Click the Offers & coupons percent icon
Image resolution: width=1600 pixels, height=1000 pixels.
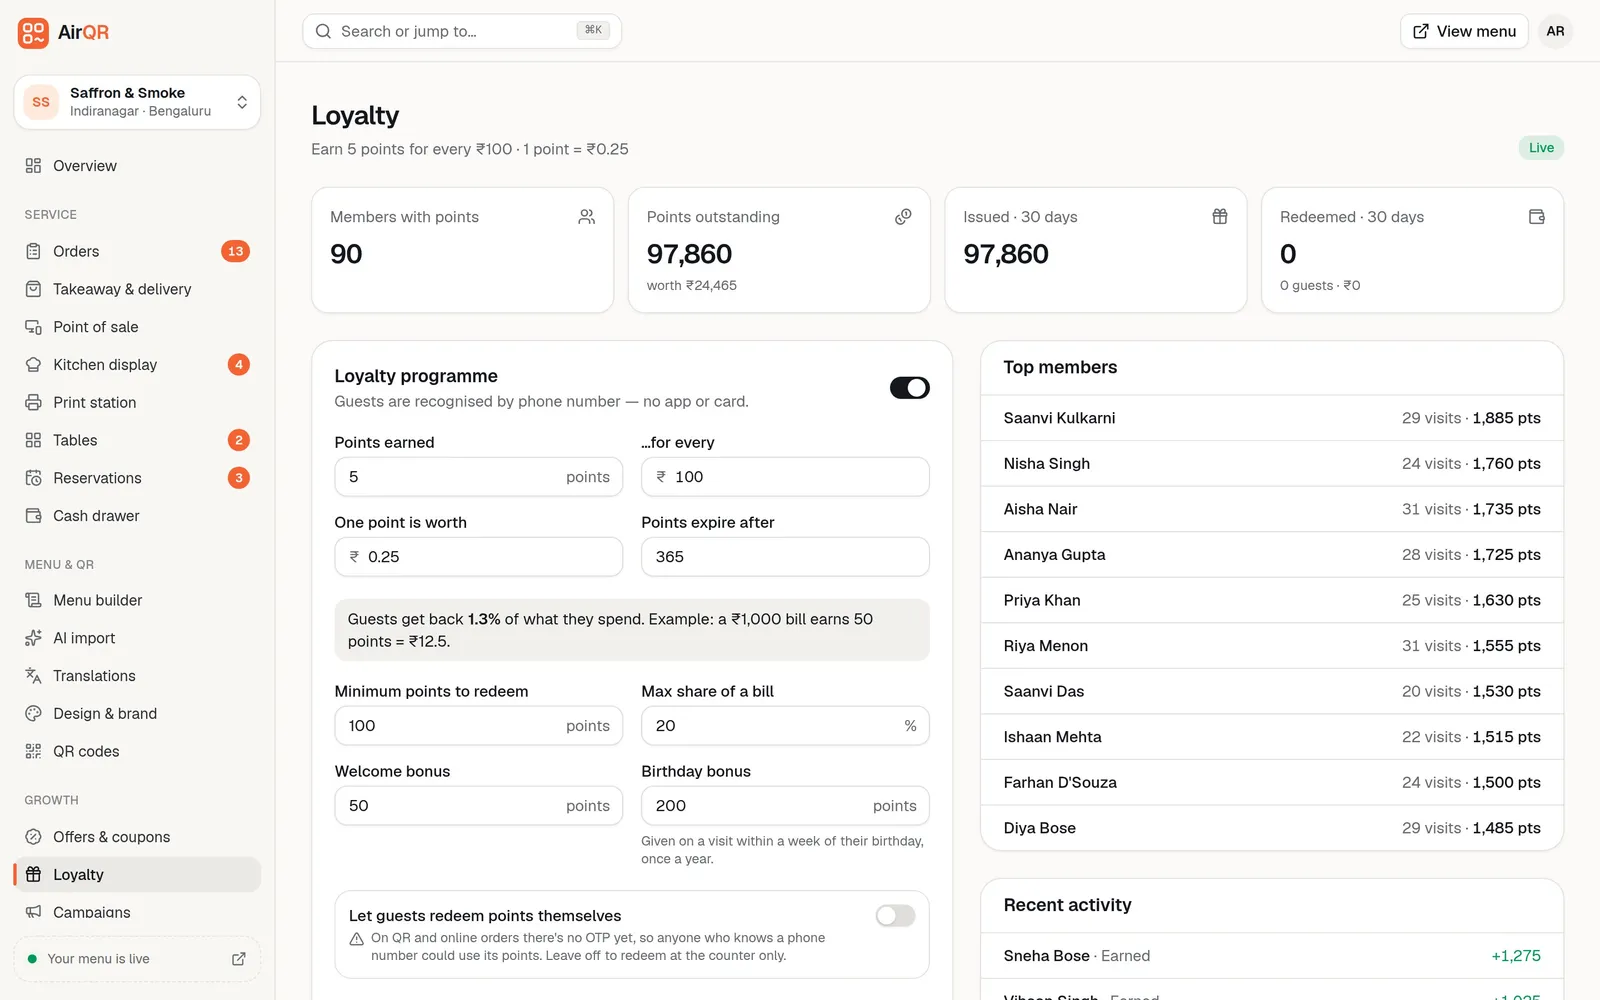coord(33,837)
